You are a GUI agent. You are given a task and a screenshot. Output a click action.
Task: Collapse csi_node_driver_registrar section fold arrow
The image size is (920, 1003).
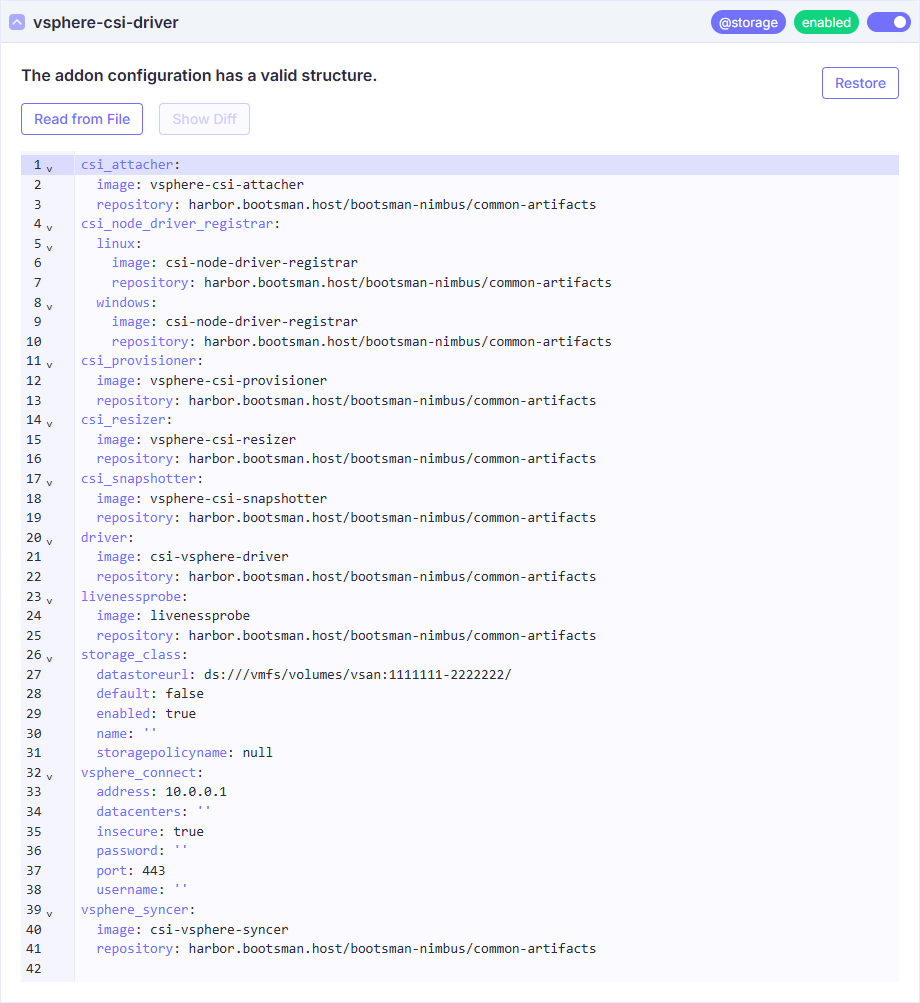(49, 227)
